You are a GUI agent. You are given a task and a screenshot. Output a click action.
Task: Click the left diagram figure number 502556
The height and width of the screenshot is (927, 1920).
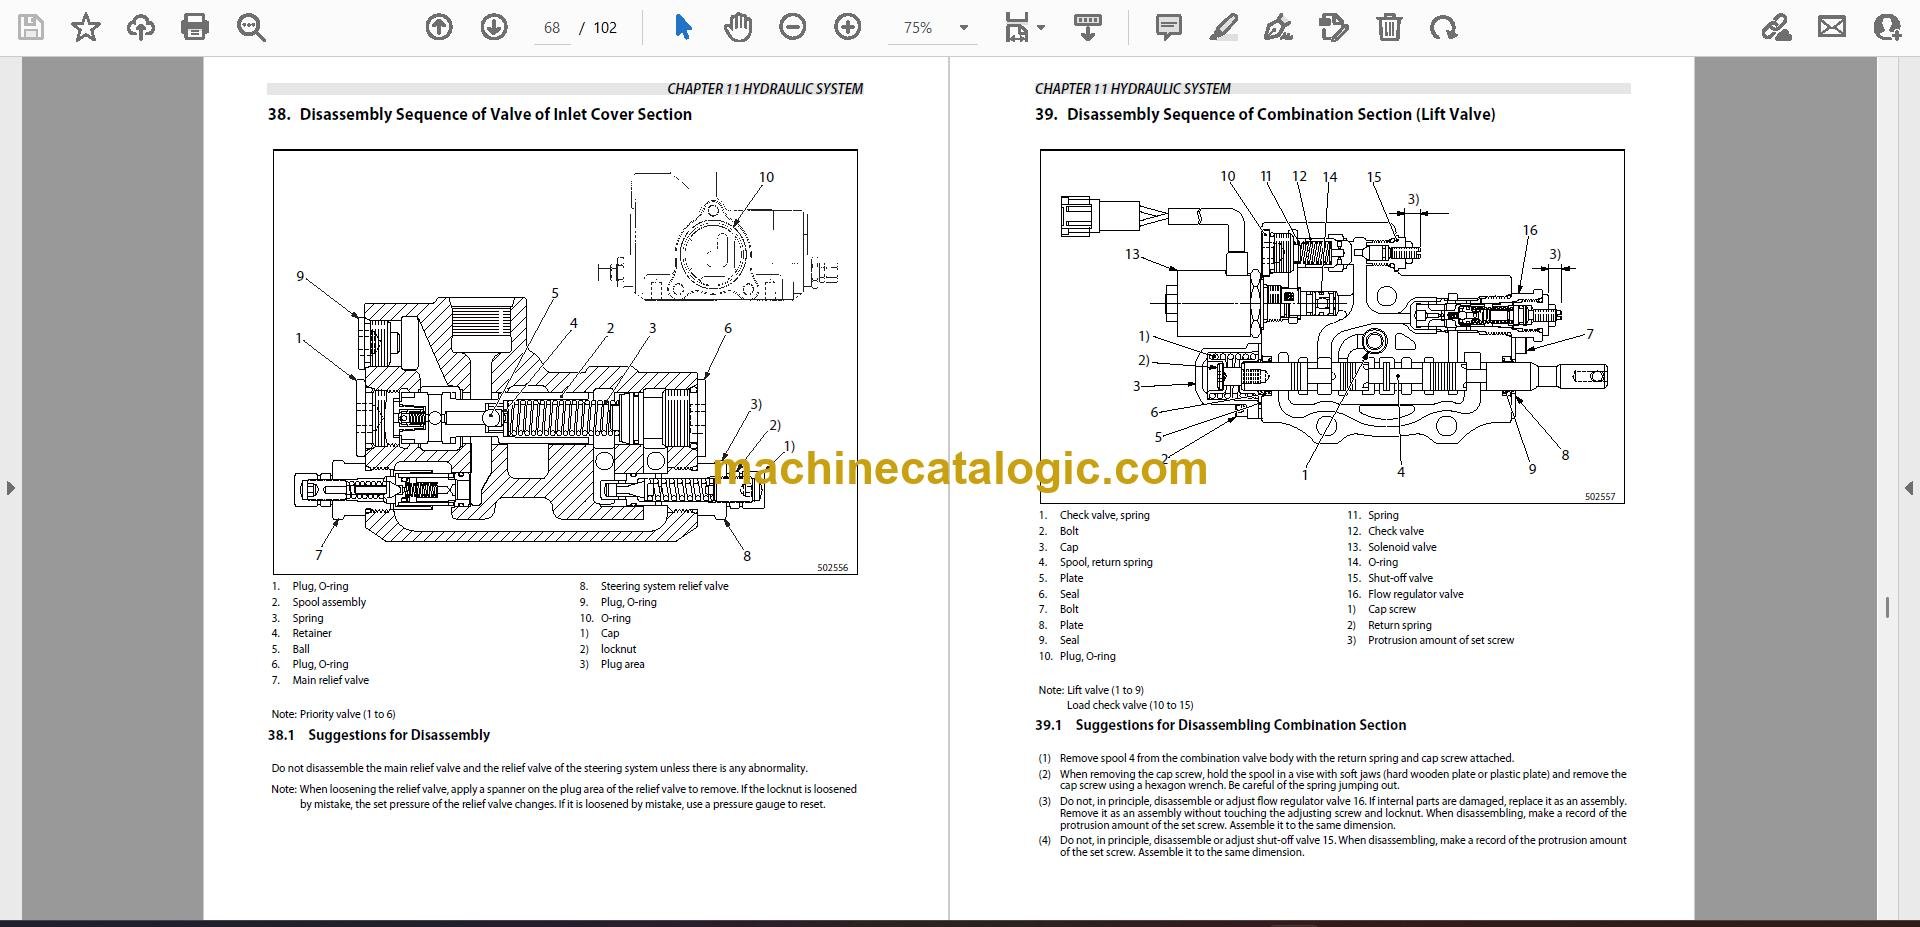(832, 567)
